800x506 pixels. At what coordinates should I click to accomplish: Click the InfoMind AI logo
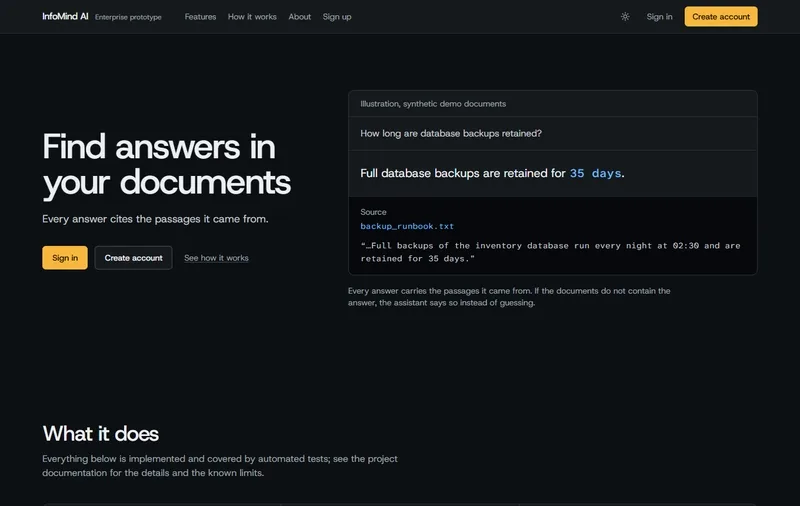65,16
